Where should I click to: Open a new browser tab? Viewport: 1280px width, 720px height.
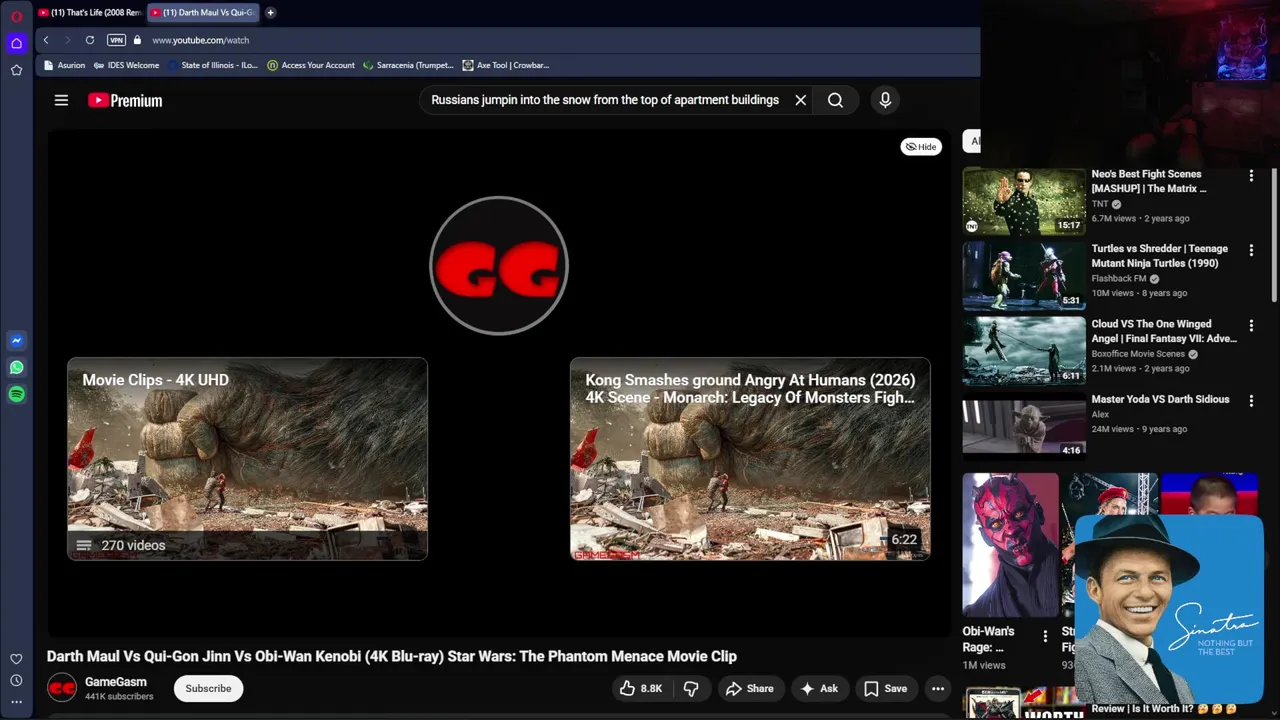(x=270, y=13)
